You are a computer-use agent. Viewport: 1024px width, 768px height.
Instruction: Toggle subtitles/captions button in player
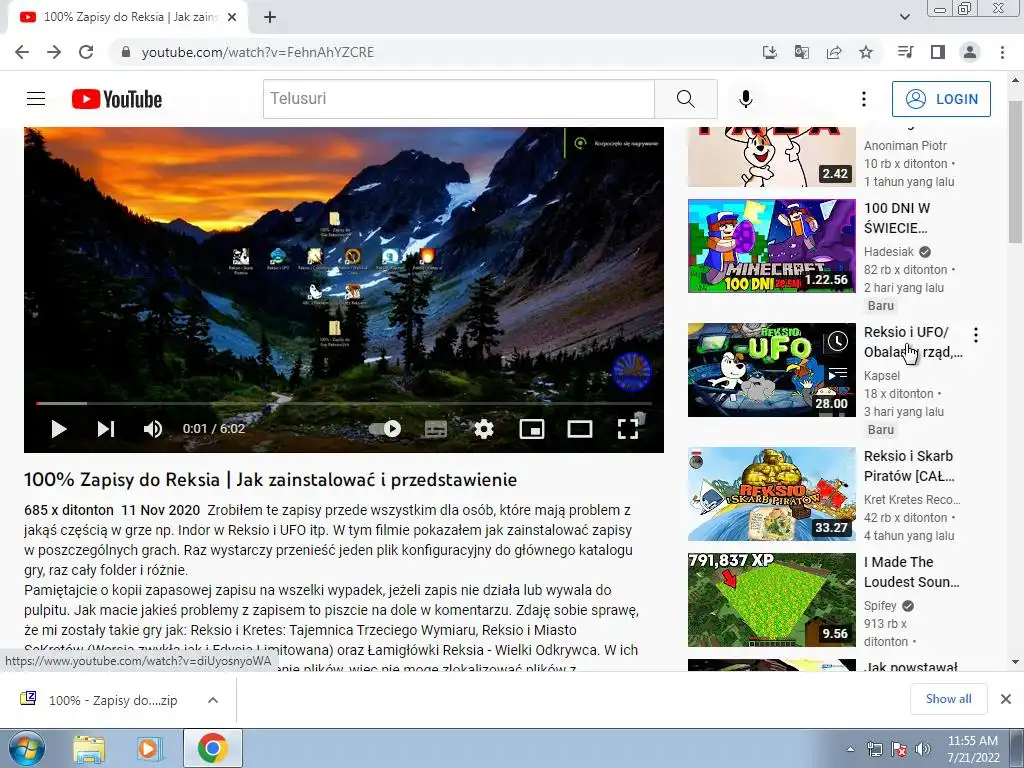[436, 429]
